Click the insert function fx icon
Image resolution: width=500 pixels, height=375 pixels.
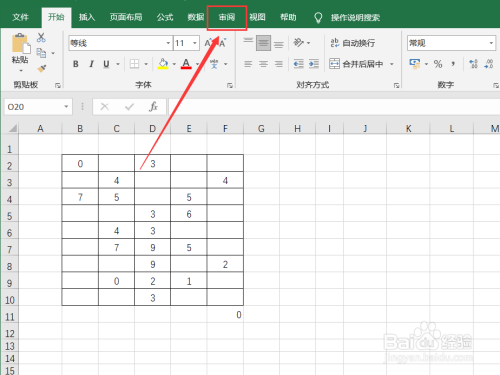coord(153,107)
